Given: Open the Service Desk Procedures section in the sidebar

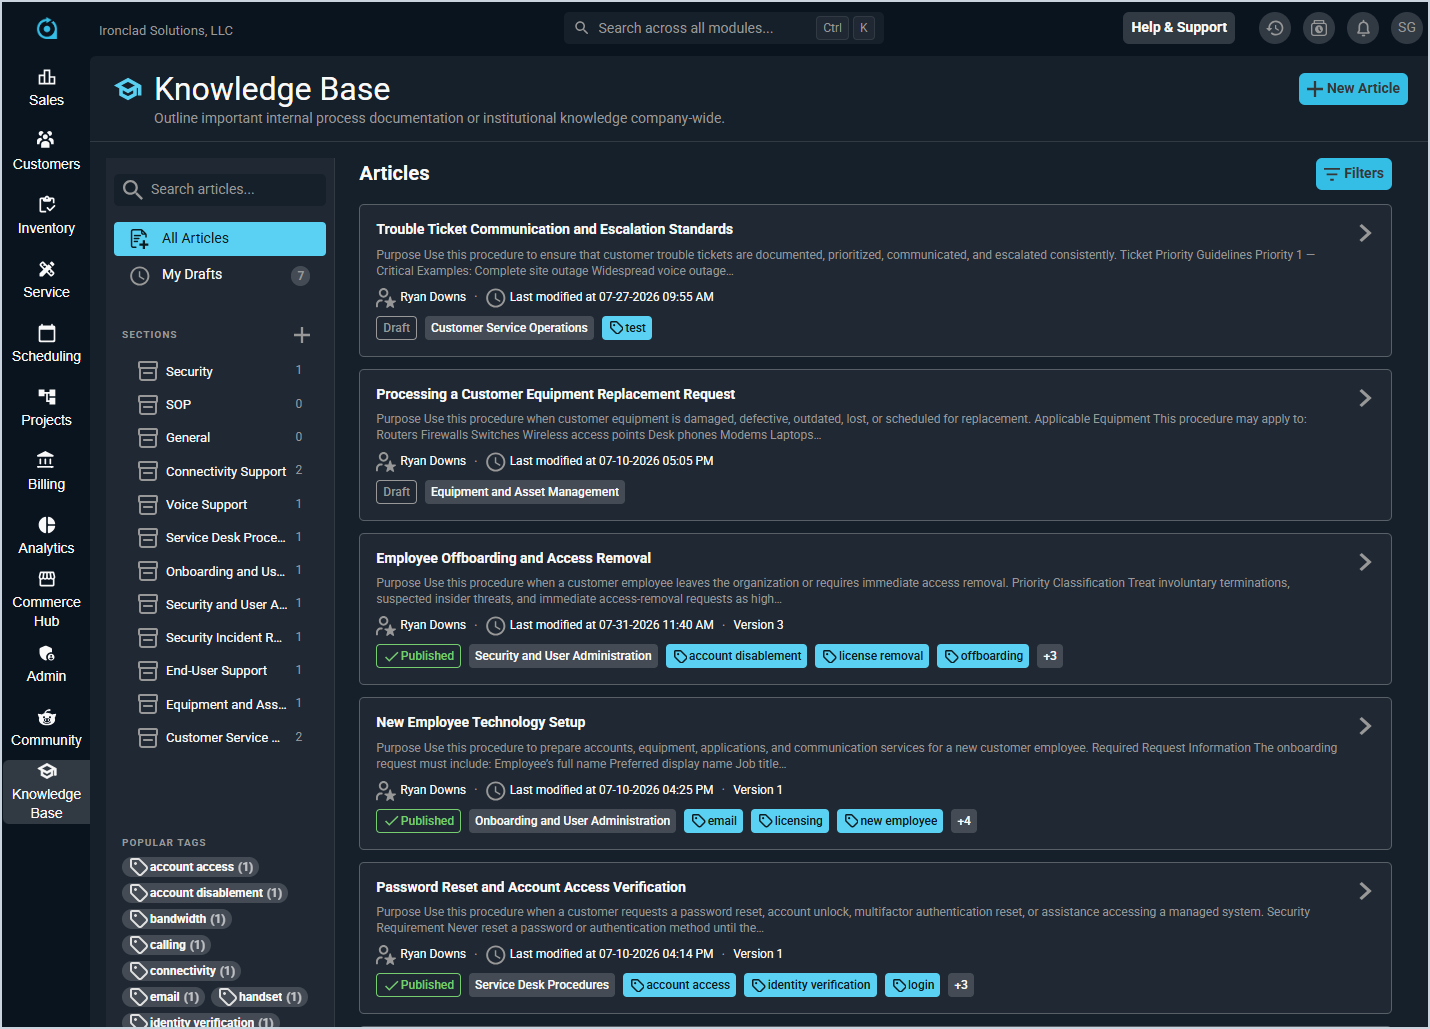Looking at the screenshot, I should (x=220, y=537).
